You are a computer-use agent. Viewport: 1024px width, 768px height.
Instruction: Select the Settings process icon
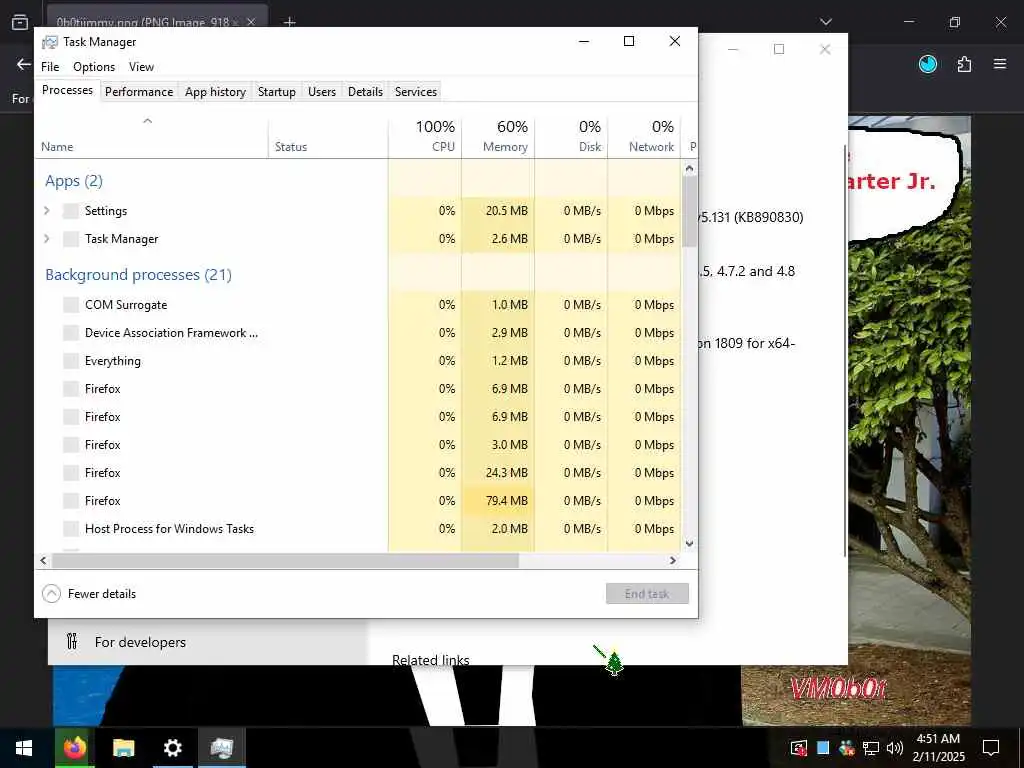(x=71, y=210)
